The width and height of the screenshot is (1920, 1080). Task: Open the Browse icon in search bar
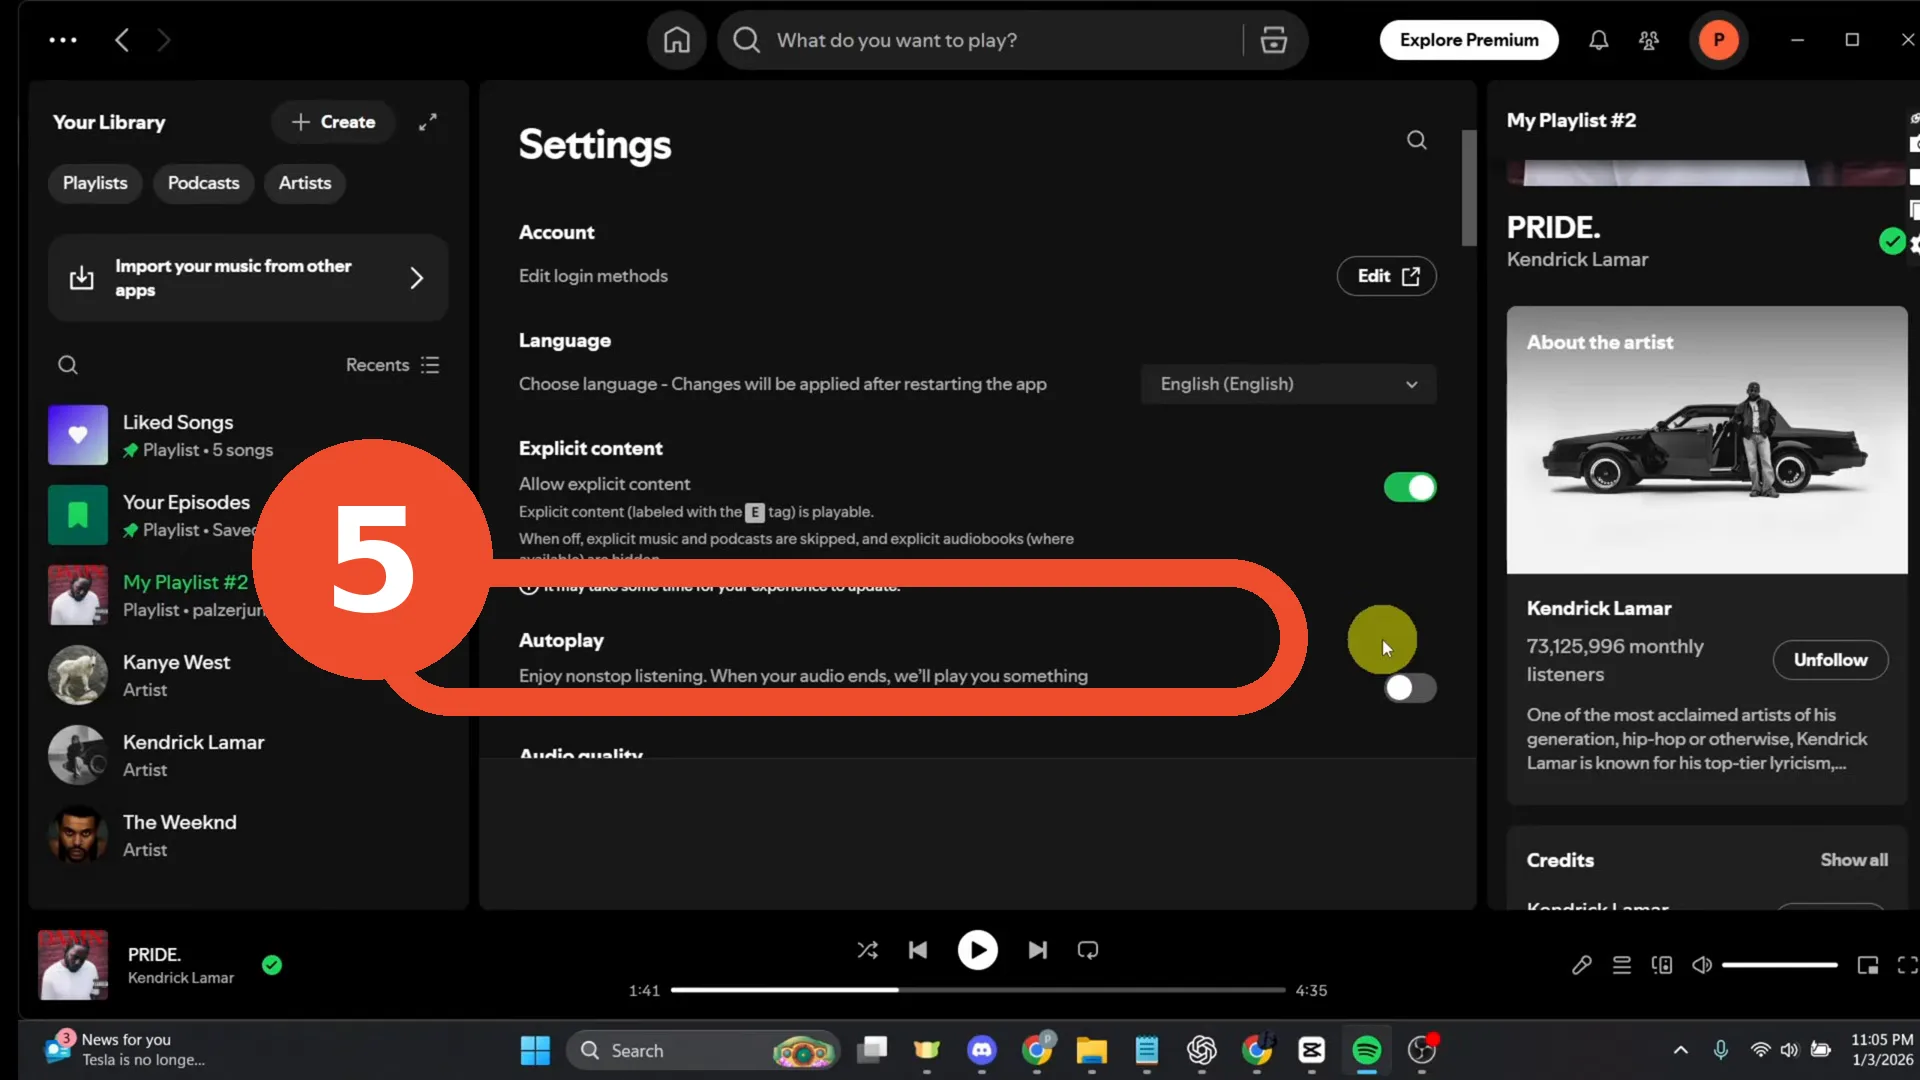click(1273, 40)
